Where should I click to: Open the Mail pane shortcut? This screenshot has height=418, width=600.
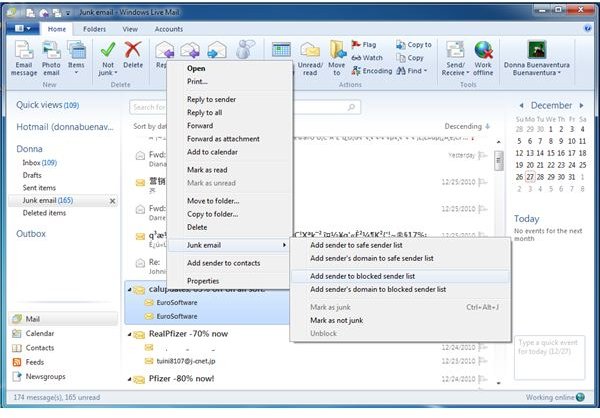click(63, 319)
